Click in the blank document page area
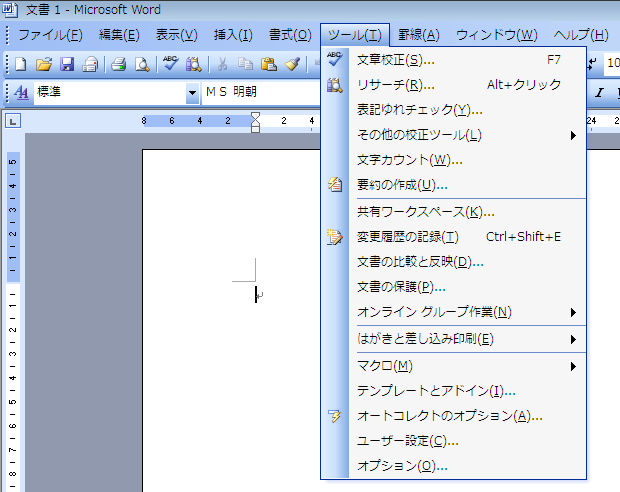This screenshot has height=492, width=620. (x=231, y=320)
